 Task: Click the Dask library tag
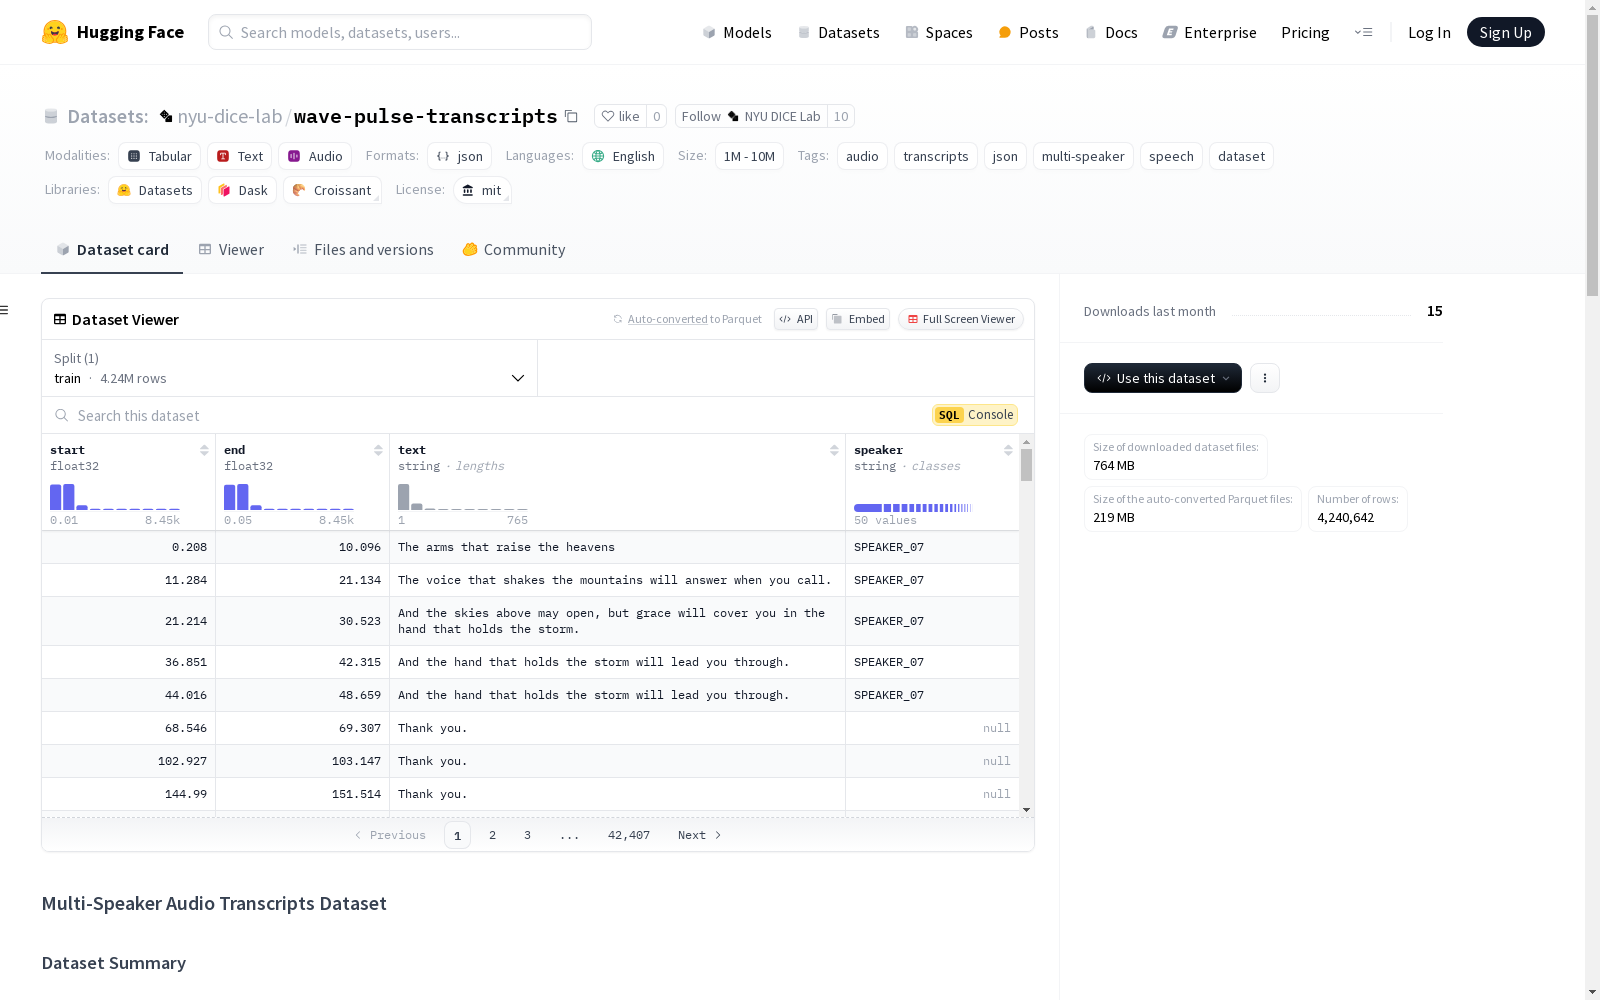(242, 190)
